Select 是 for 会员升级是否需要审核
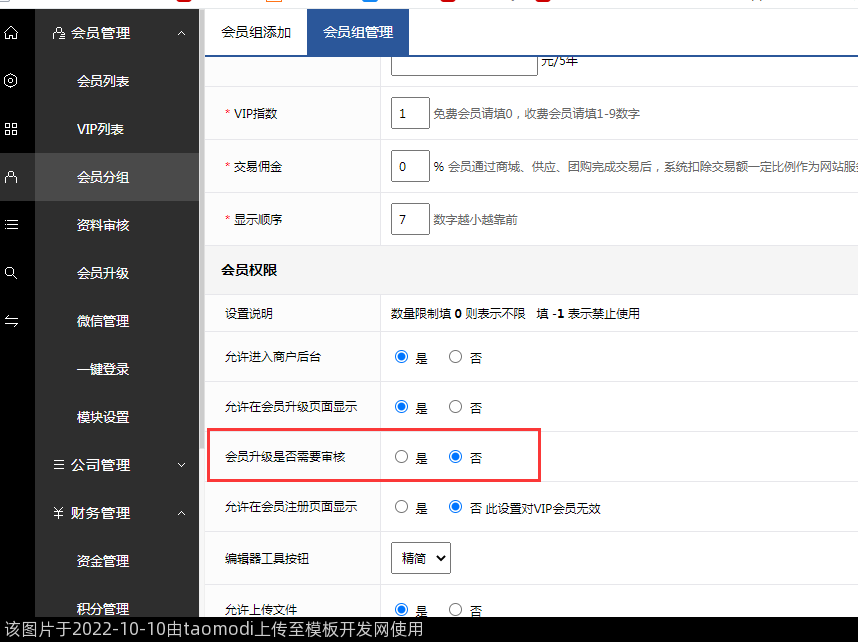Image resolution: width=858 pixels, height=642 pixels. (x=402, y=457)
